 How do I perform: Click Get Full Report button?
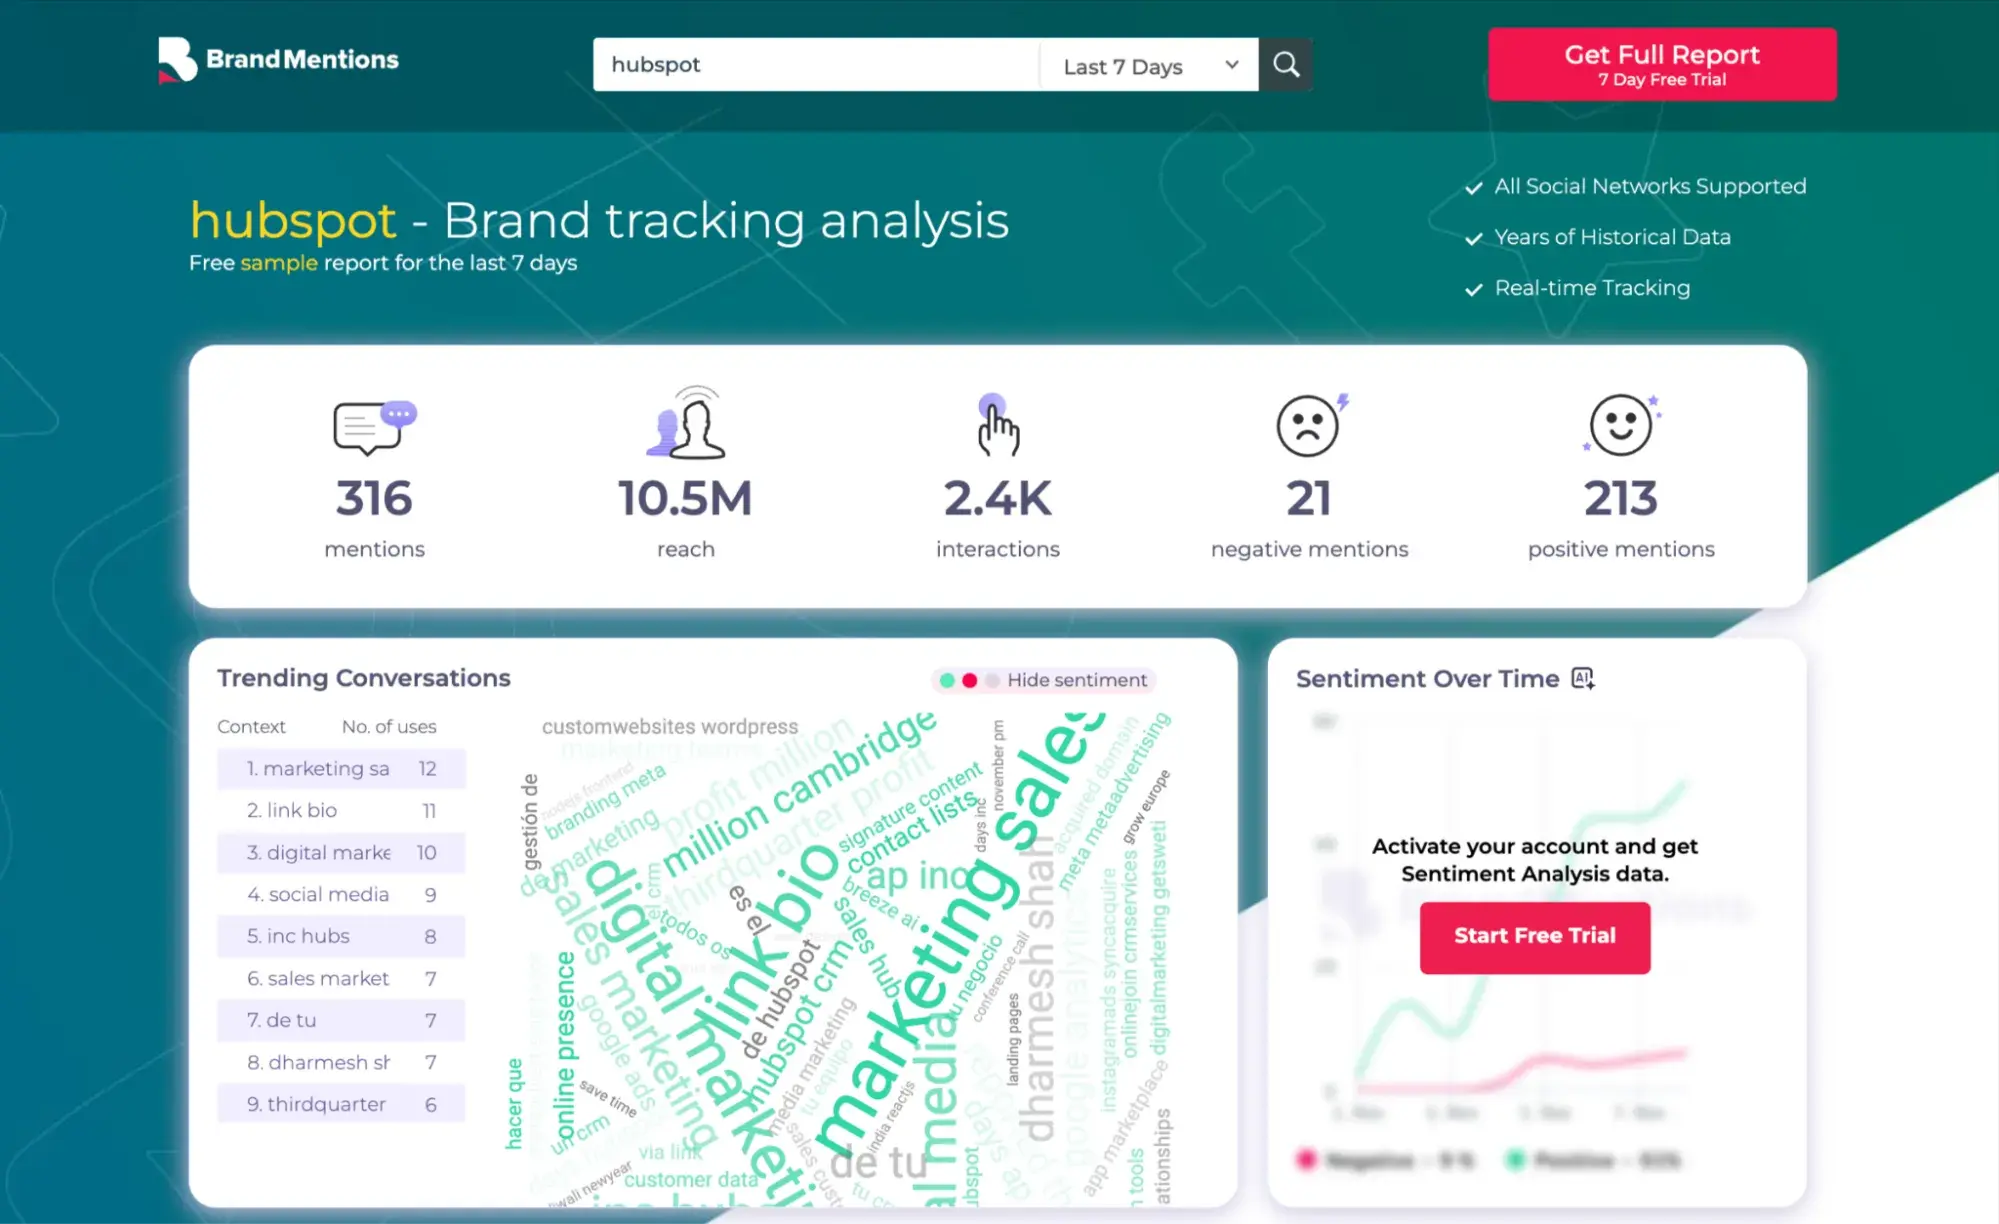pos(1662,64)
